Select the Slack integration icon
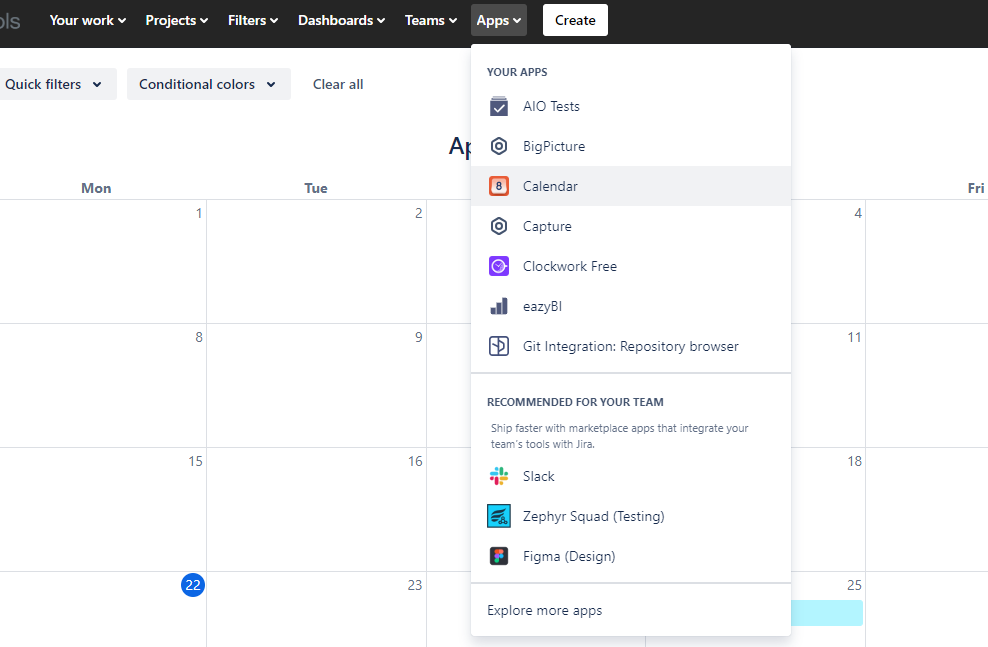Viewport: 988px width, 647px height. 498,476
